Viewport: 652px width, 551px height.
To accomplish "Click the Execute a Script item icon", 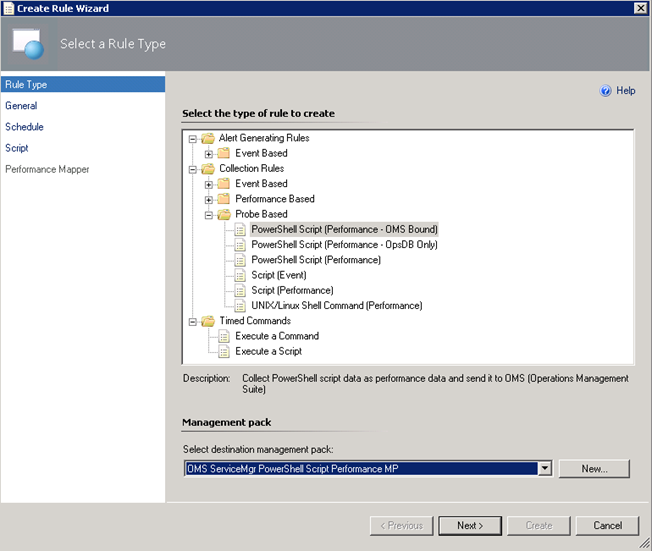I will click(x=224, y=351).
